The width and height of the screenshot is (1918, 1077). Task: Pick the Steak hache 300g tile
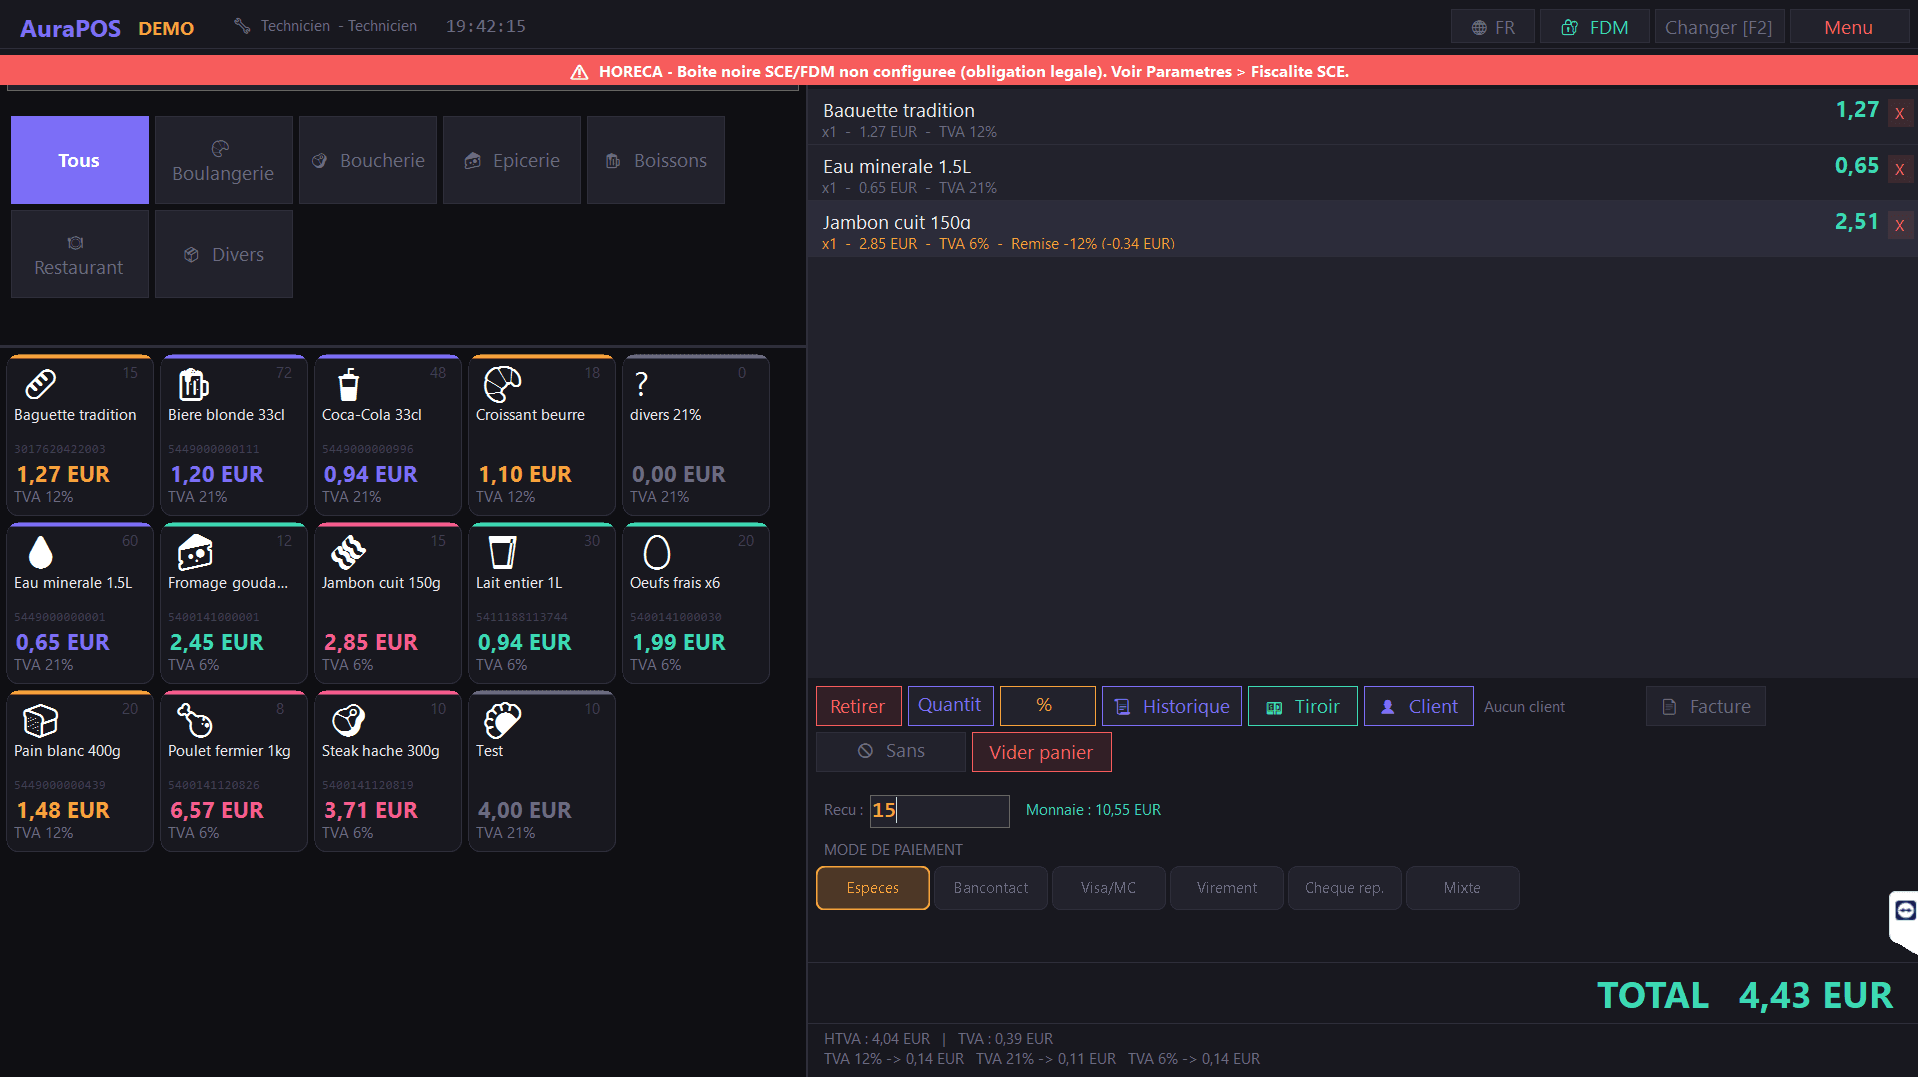pyautogui.click(x=388, y=771)
